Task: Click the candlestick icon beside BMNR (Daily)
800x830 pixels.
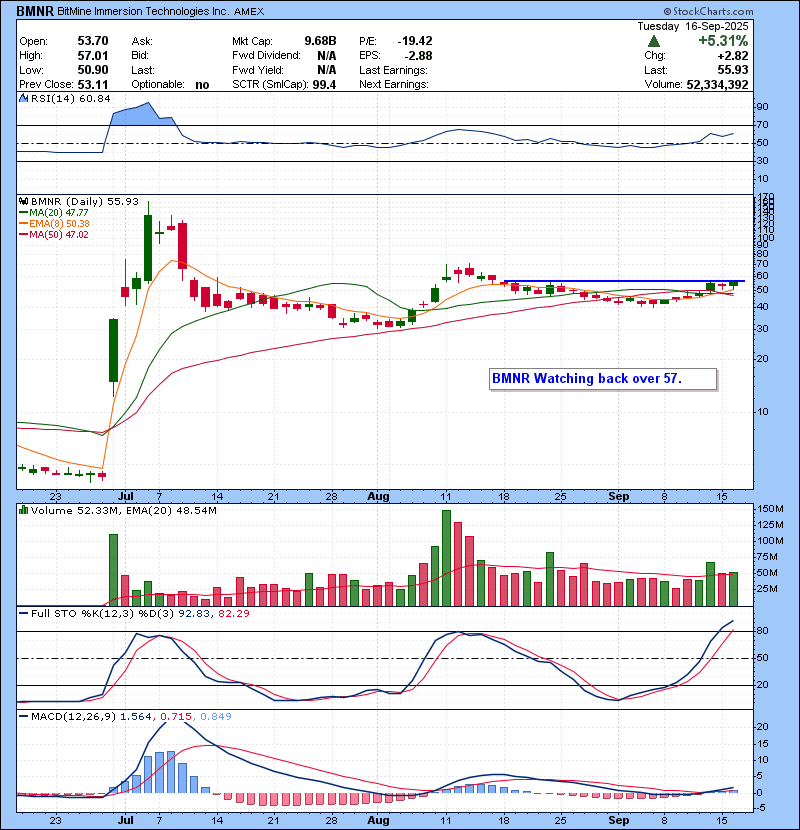Action: [x=23, y=202]
